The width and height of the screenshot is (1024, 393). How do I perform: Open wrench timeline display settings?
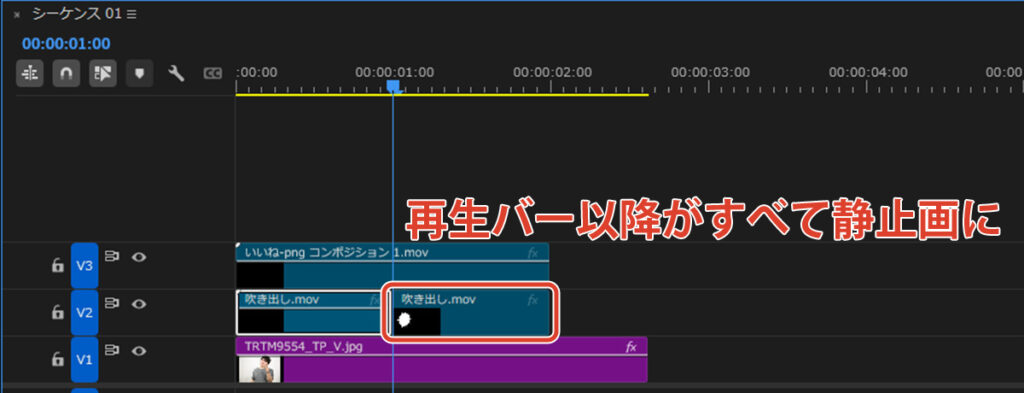(176, 74)
